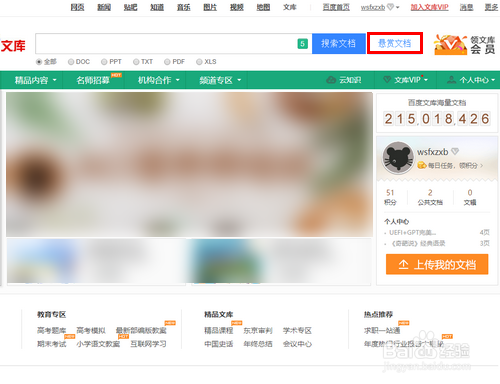Open the 名师招募 menu item
500x384 pixels.
pyautogui.click(x=93, y=80)
